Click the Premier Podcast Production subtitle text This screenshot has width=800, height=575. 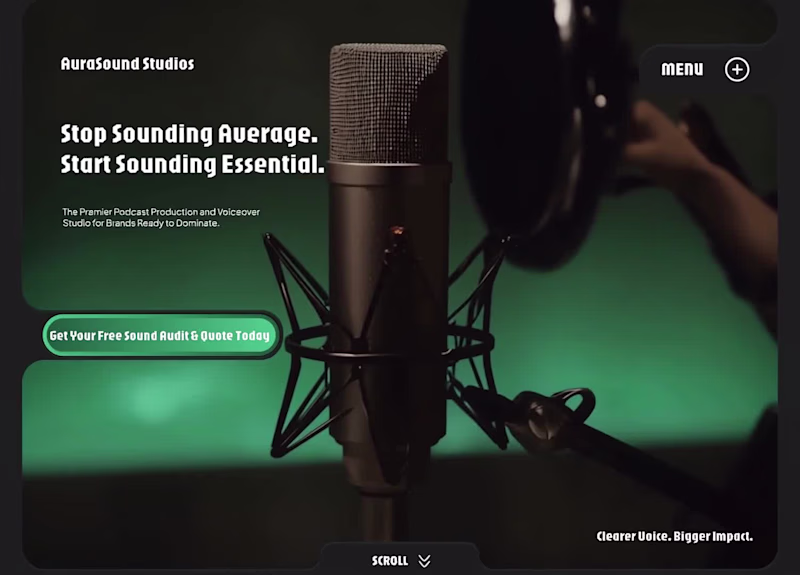coord(161,217)
